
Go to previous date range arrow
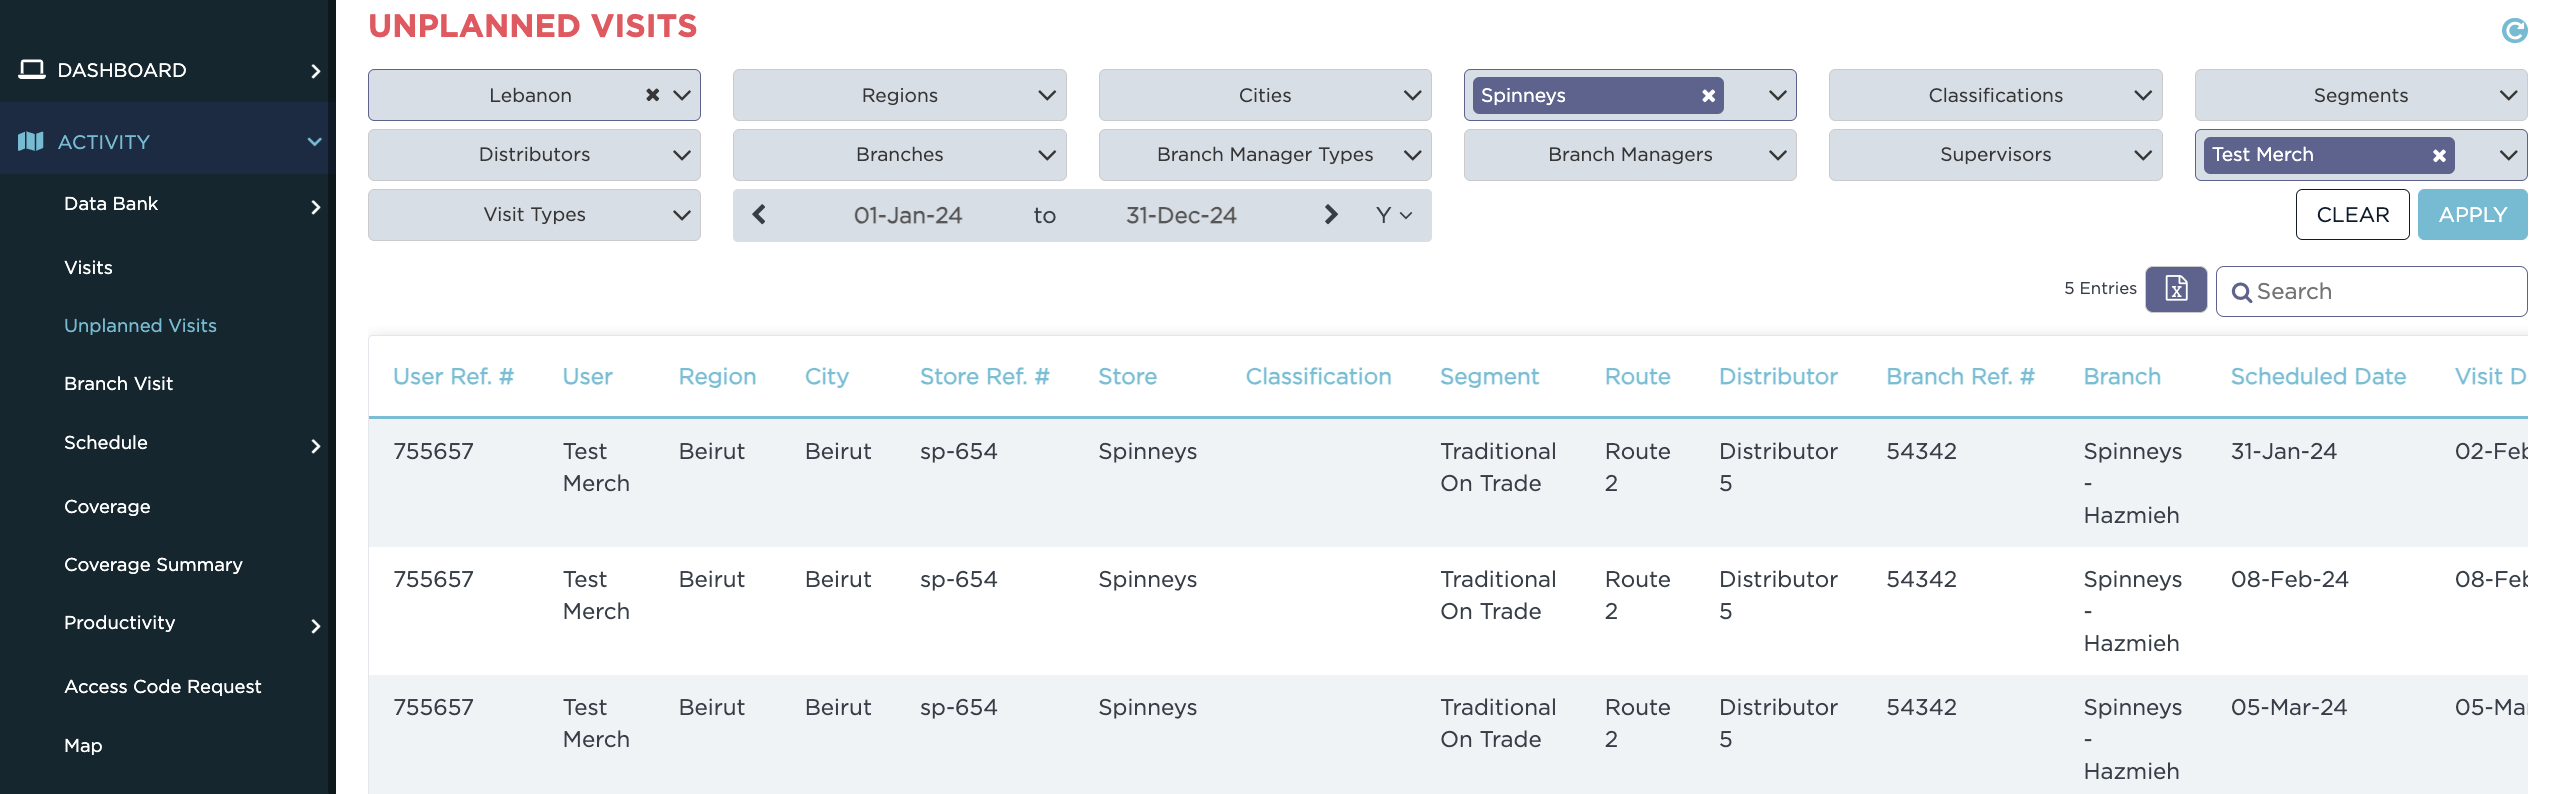(x=759, y=215)
